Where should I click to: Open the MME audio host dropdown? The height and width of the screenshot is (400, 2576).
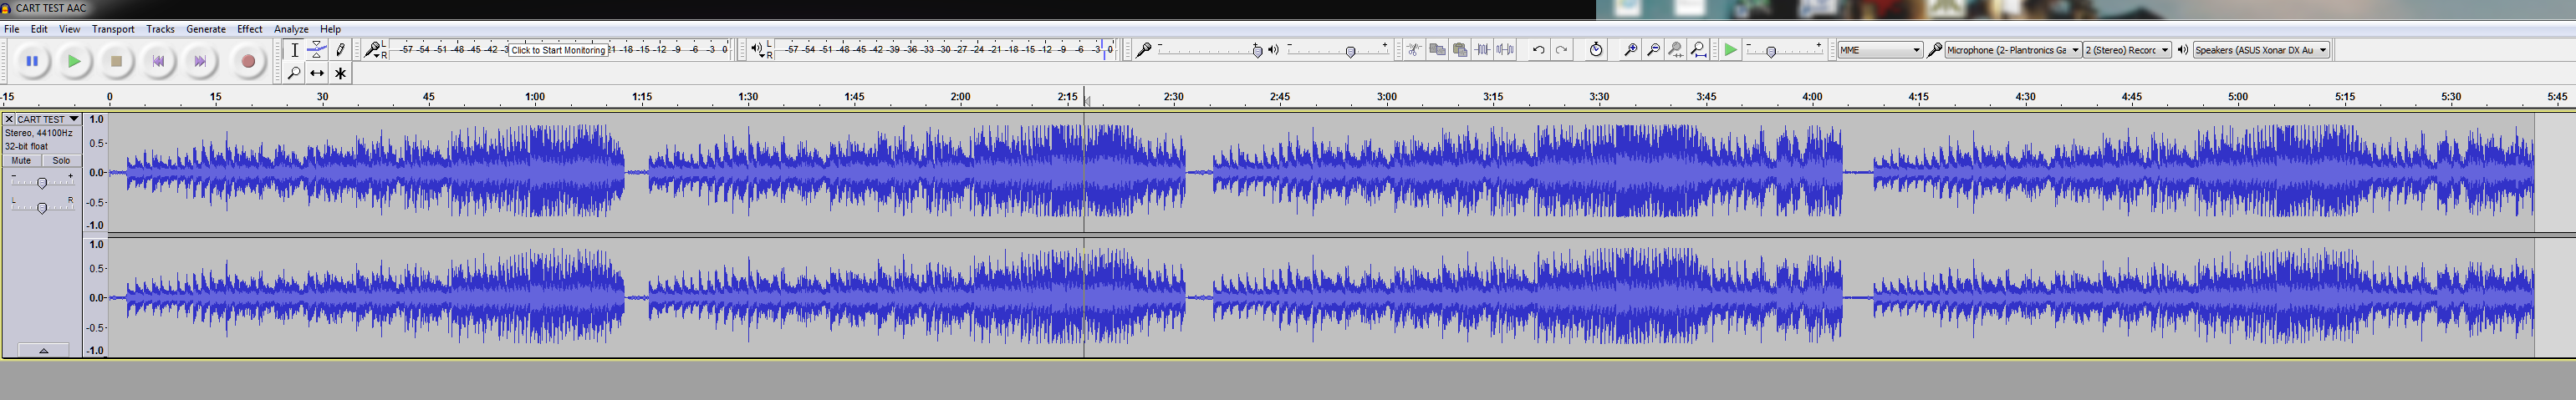(x=1880, y=50)
